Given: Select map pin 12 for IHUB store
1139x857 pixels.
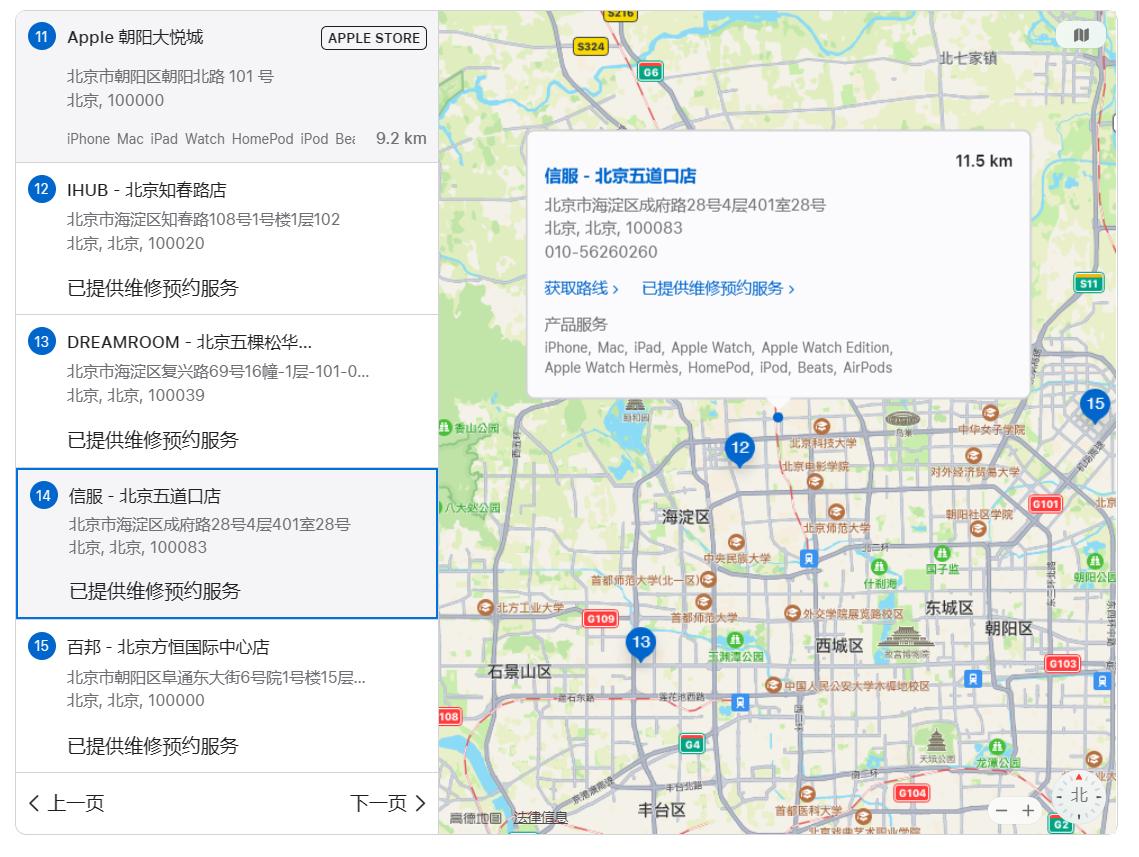Looking at the screenshot, I should pos(740,450).
